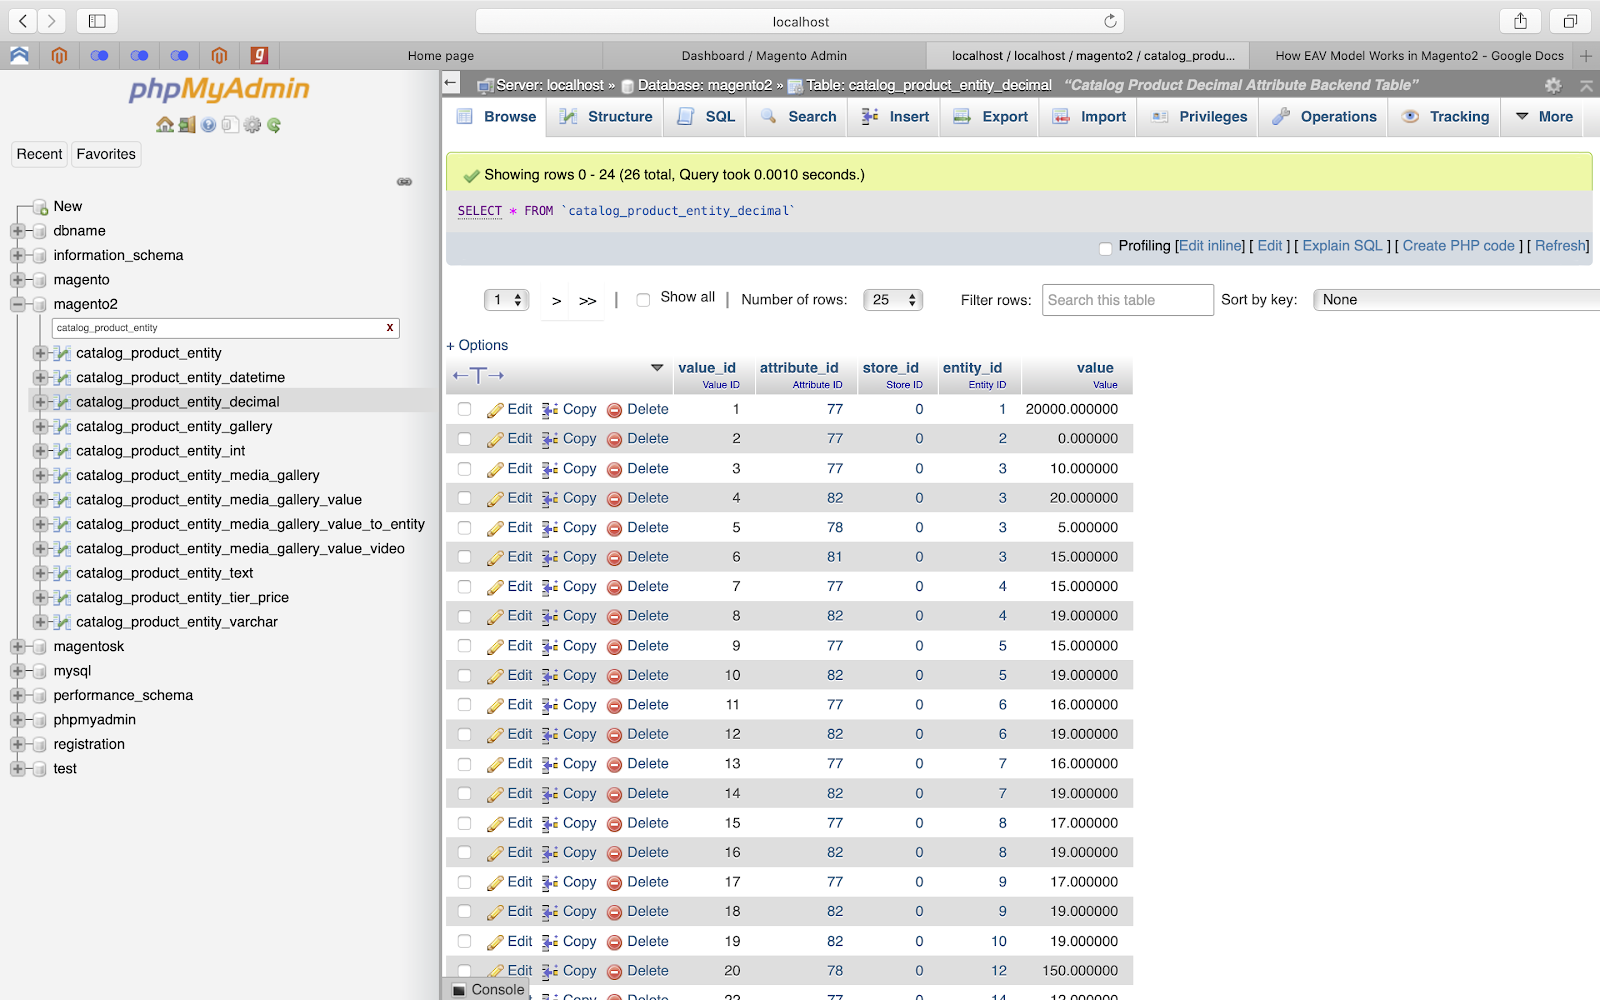Screen dimensions: 1600x1000
Task: Open Sort by key dropdown
Action: pyautogui.click(x=1456, y=300)
